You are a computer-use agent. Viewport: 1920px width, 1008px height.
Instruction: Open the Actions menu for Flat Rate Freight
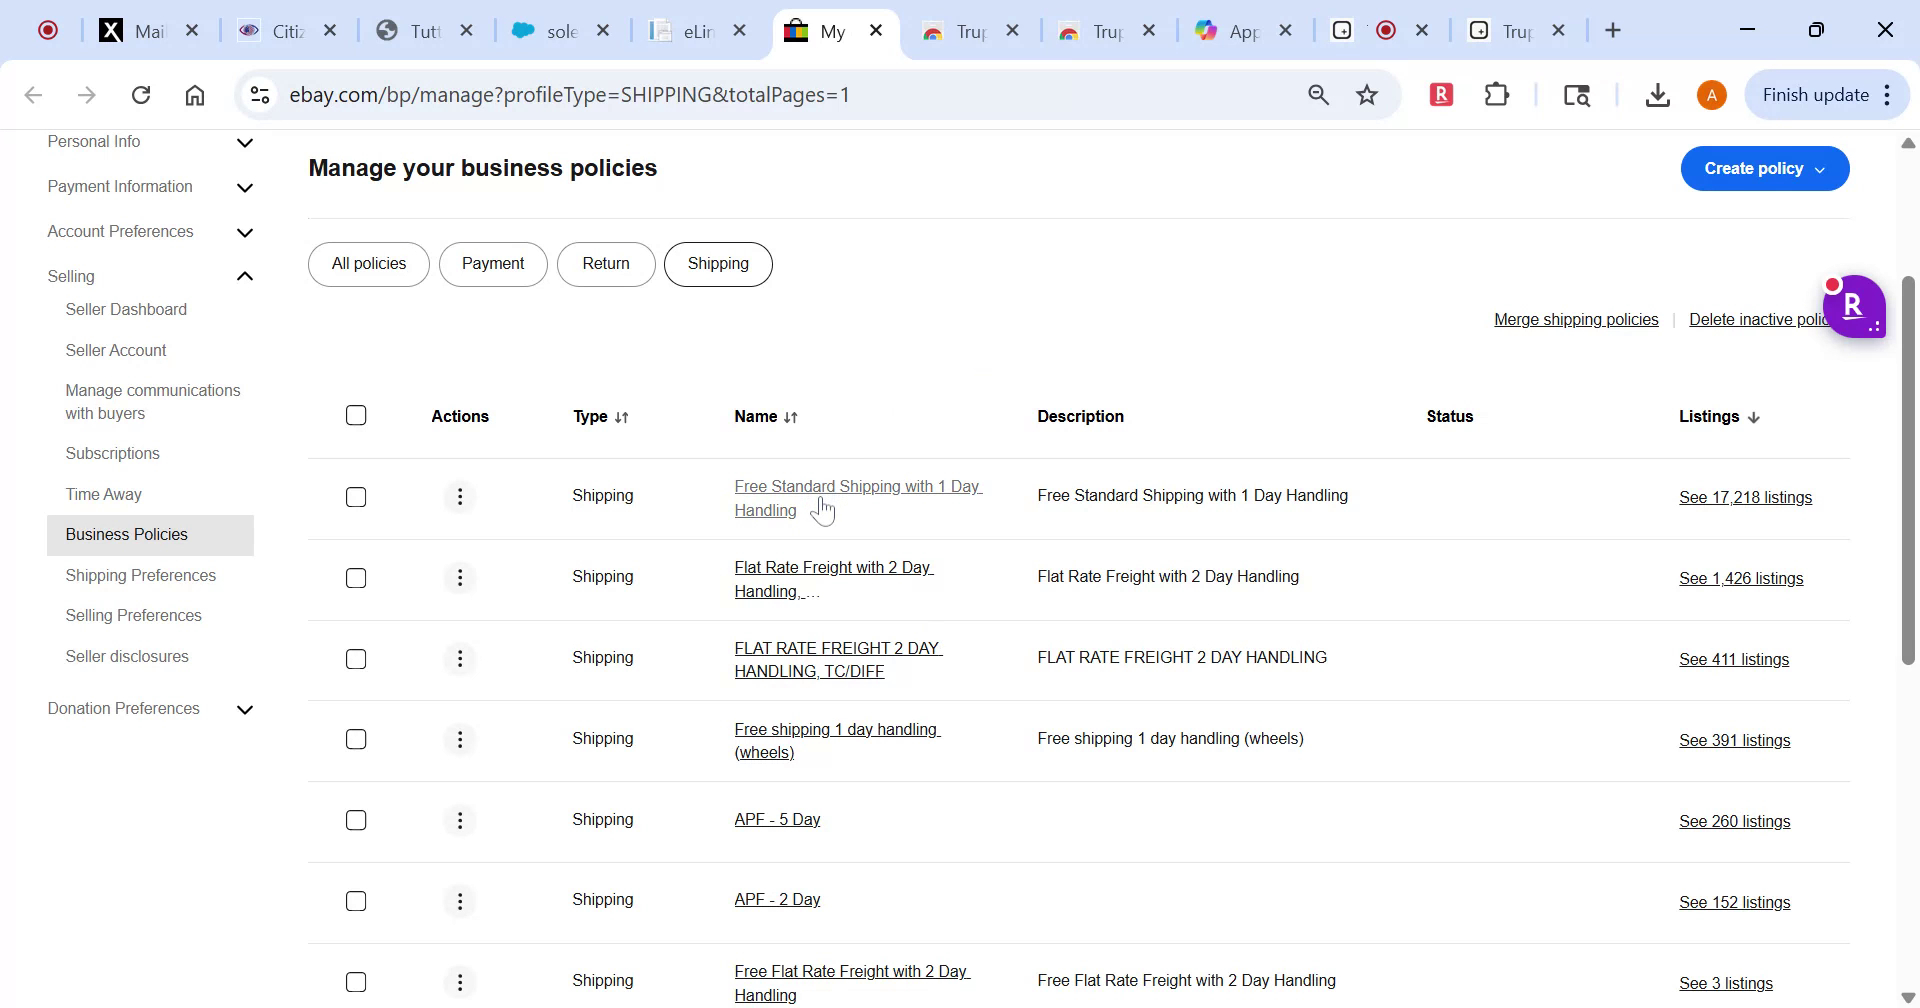[459, 577]
